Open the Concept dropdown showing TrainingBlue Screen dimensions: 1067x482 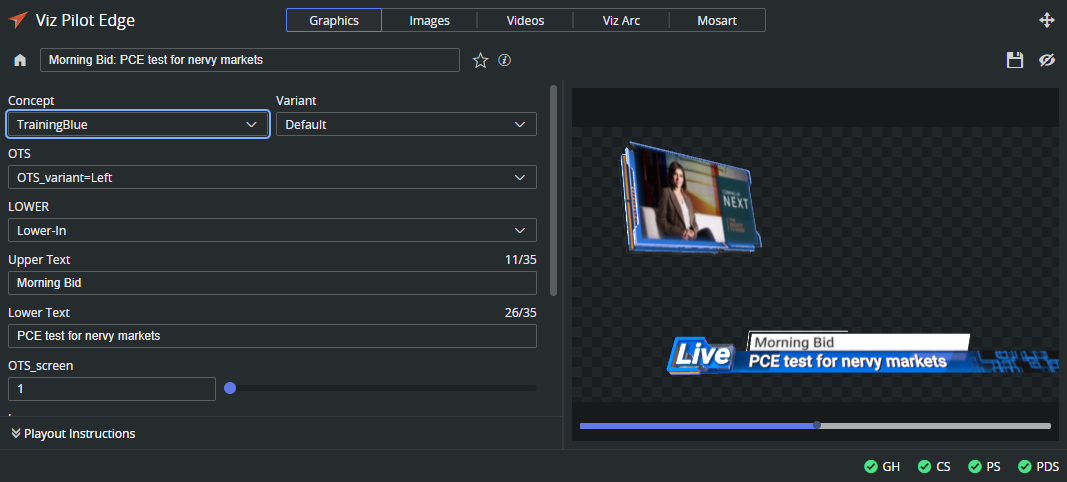(x=138, y=124)
